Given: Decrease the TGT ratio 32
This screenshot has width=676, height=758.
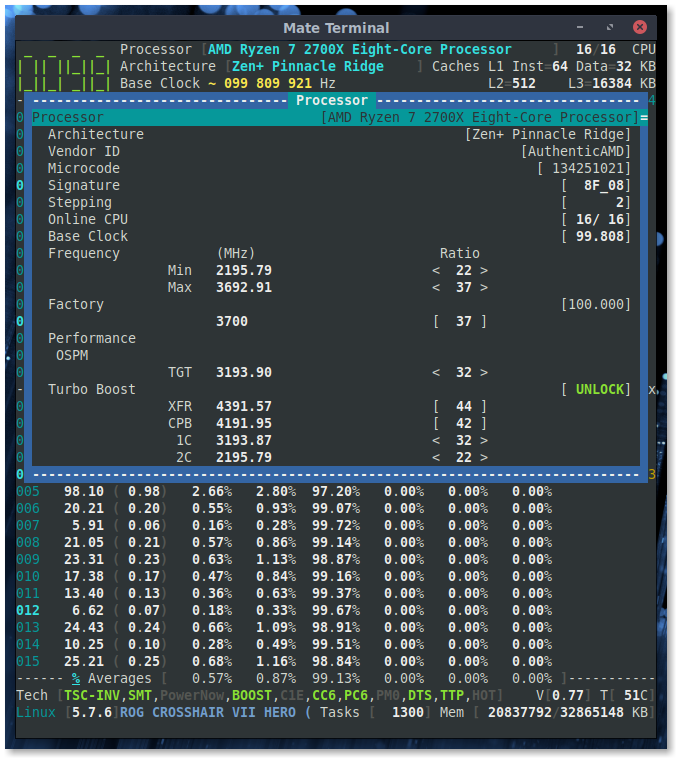Looking at the screenshot, I should point(436,373).
